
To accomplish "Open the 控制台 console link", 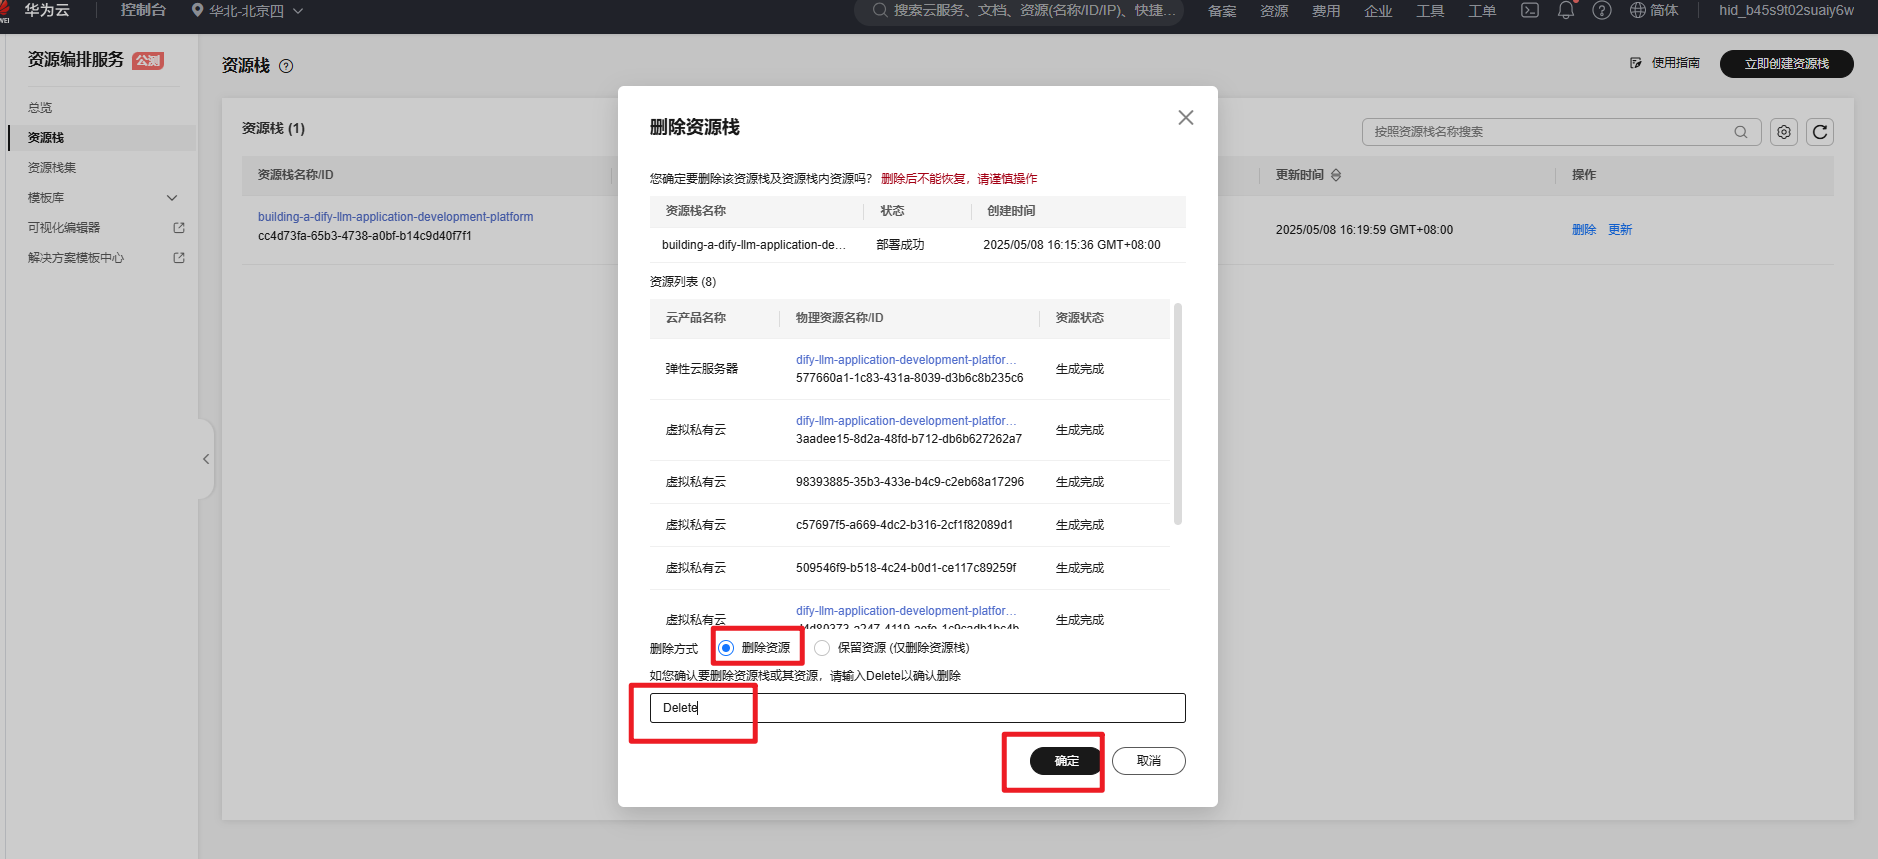I will pyautogui.click(x=143, y=10).
